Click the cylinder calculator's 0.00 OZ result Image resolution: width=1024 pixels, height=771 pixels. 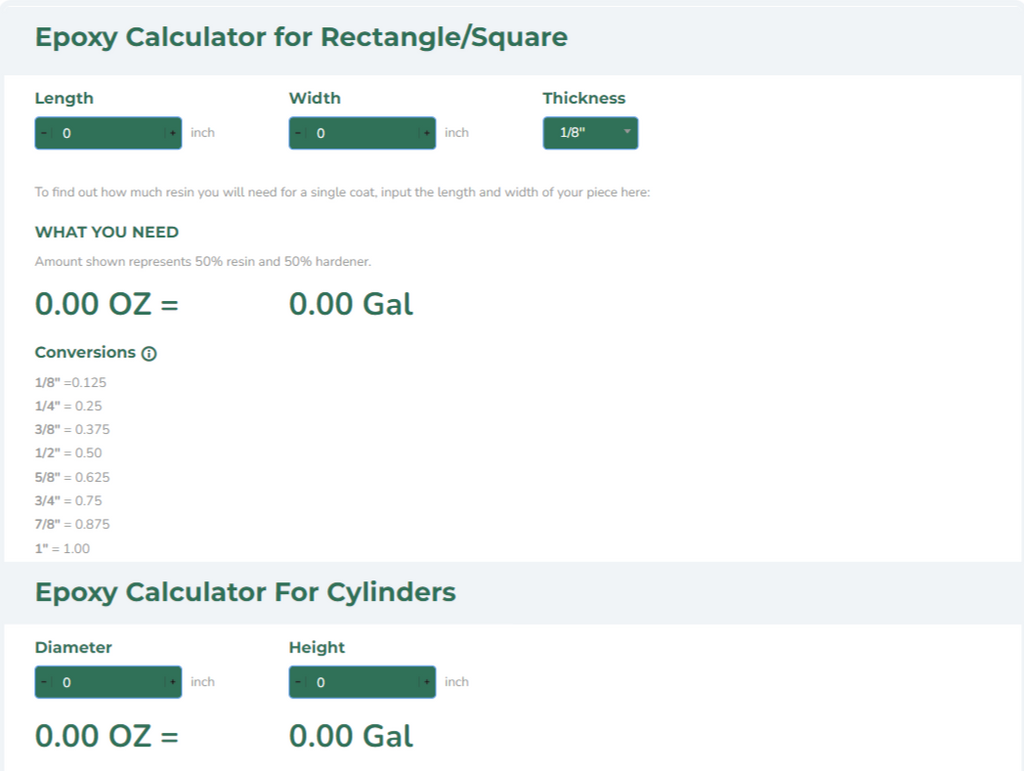coord(106,736)
